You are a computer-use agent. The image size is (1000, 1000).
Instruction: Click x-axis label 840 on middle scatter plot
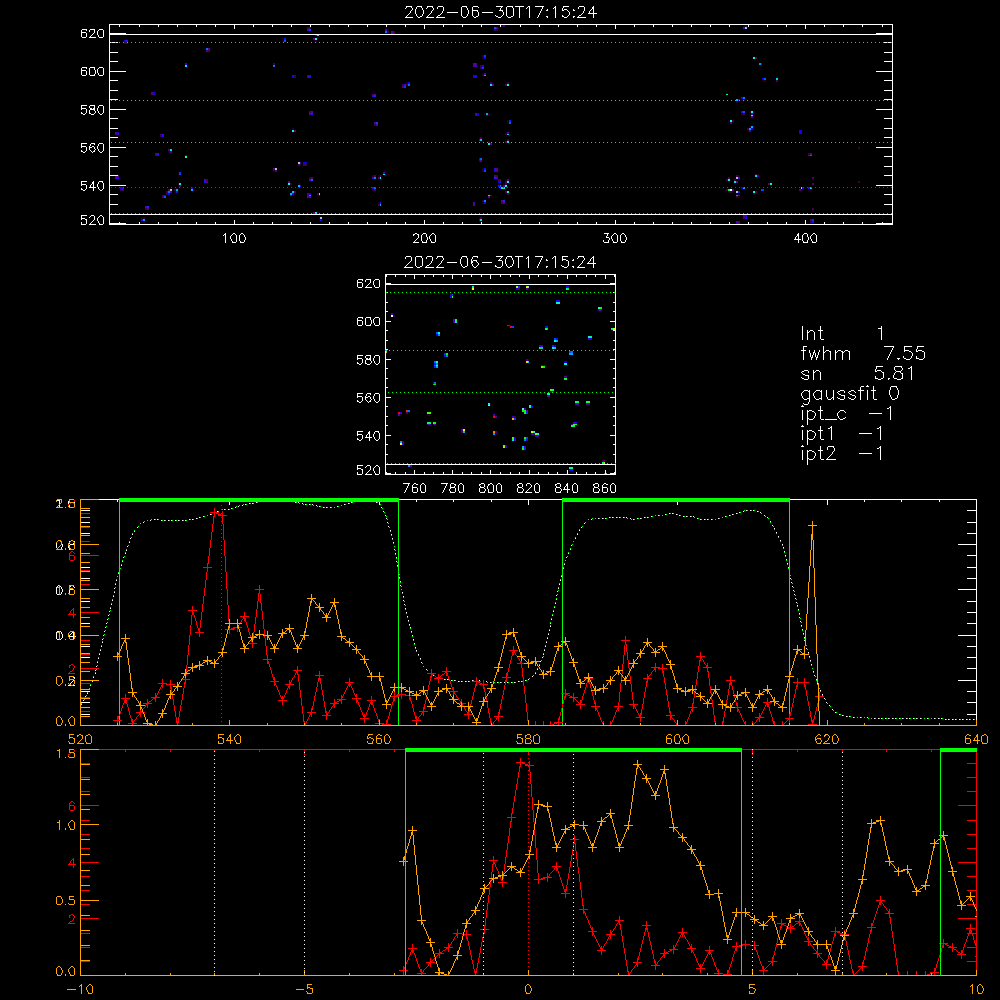566,489
